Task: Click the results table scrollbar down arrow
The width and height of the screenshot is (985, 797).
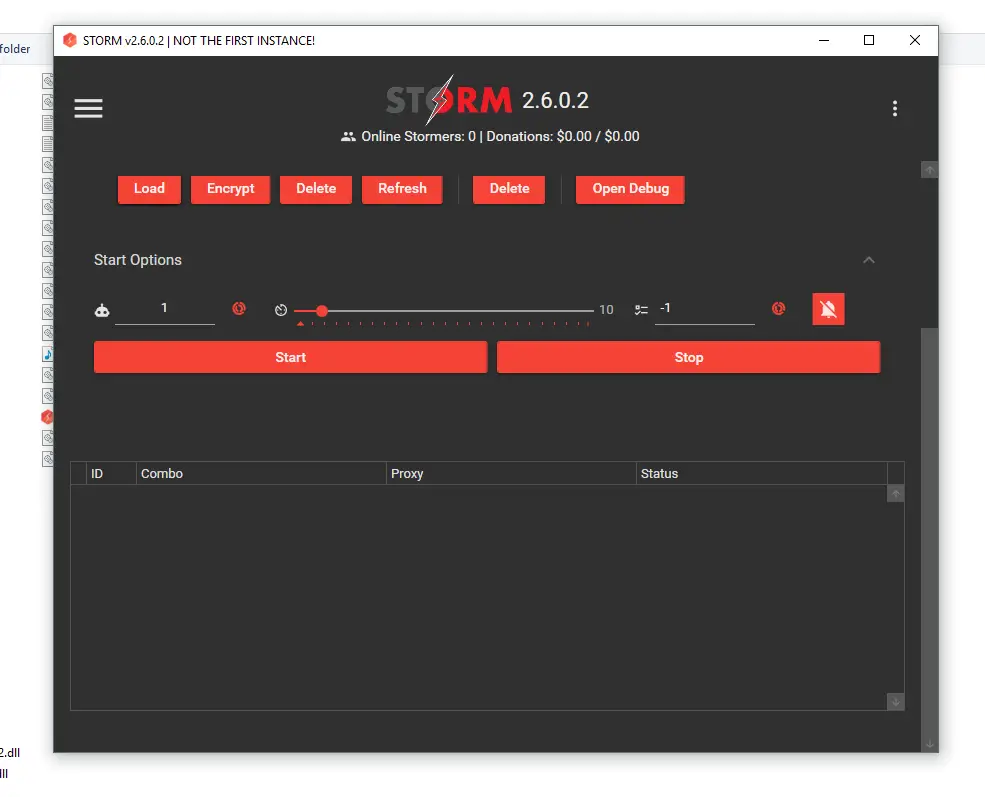Action: [895, 702]
